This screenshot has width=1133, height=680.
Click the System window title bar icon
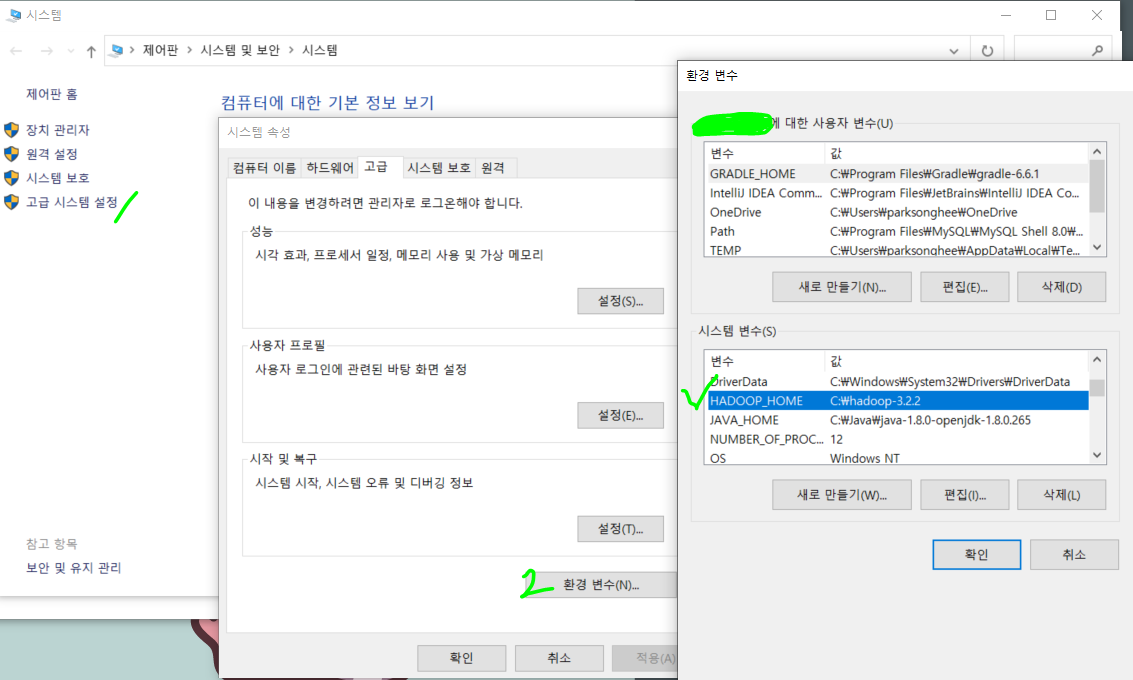(x=13, y=14)
